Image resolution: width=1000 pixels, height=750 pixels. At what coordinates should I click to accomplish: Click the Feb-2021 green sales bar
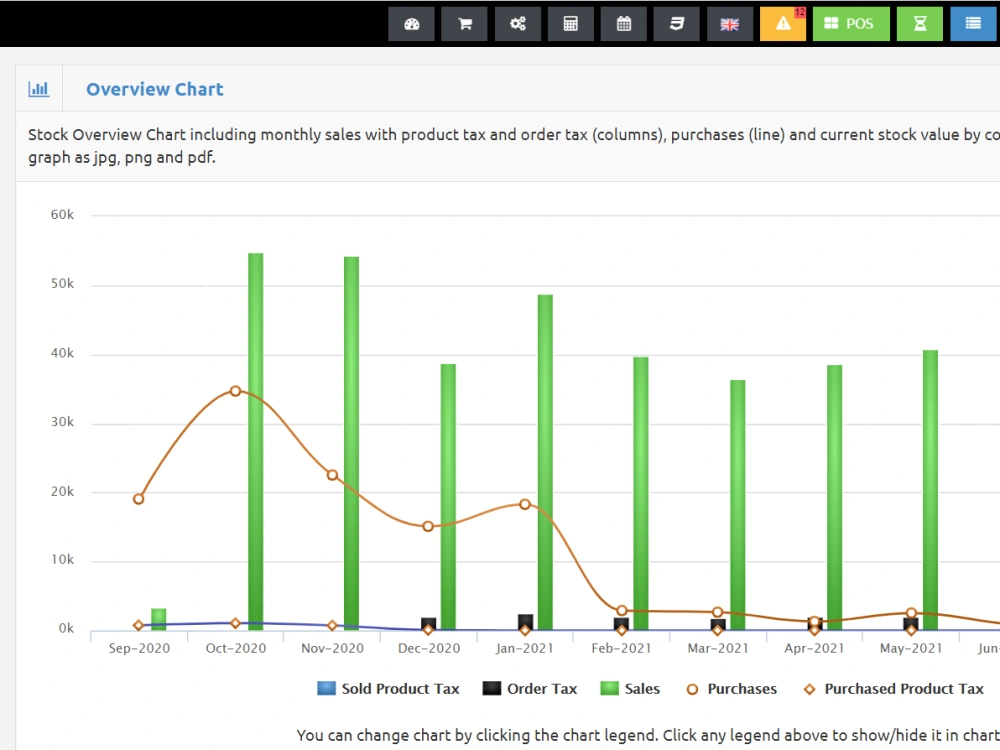(641, 494)
